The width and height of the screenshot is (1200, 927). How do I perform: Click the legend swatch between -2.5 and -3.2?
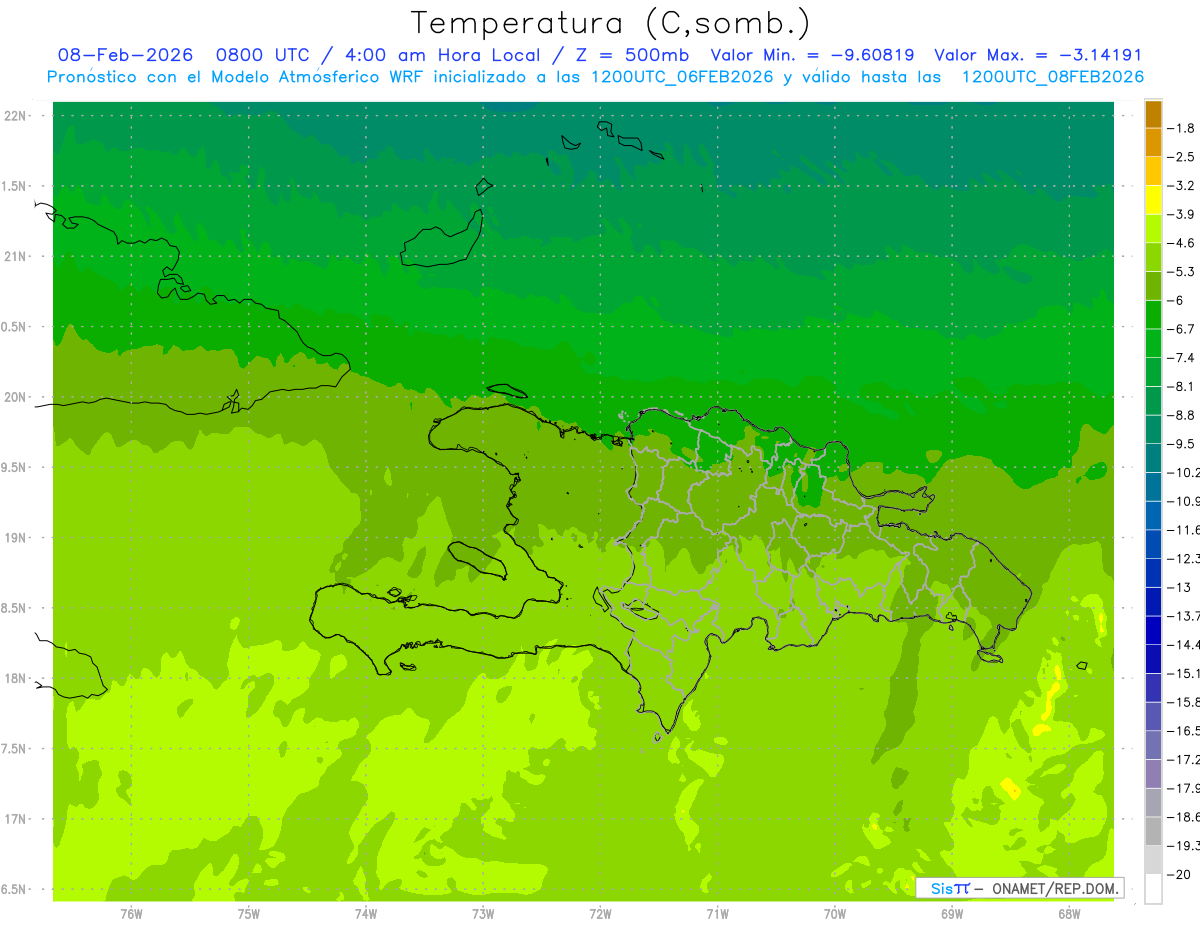pos(1153,171)
